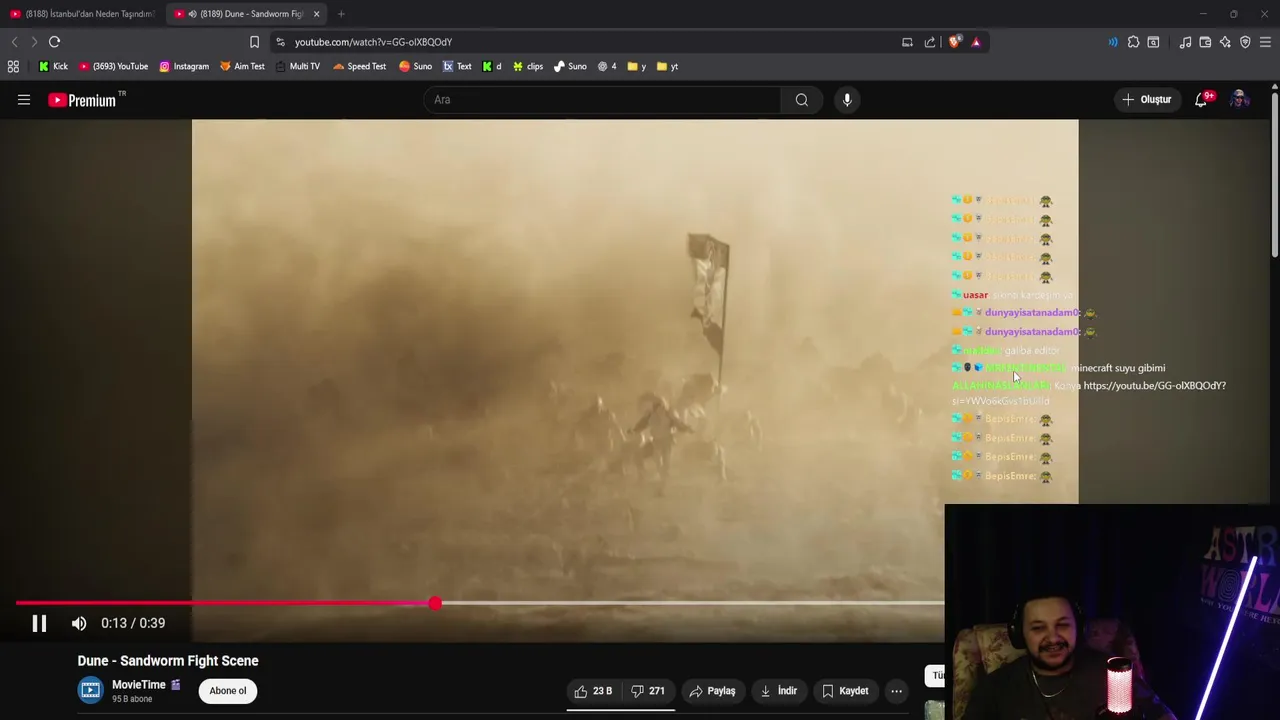1280x720 pixels.
Task: Expand the y bookmarks folder
Action: (636, 66)
